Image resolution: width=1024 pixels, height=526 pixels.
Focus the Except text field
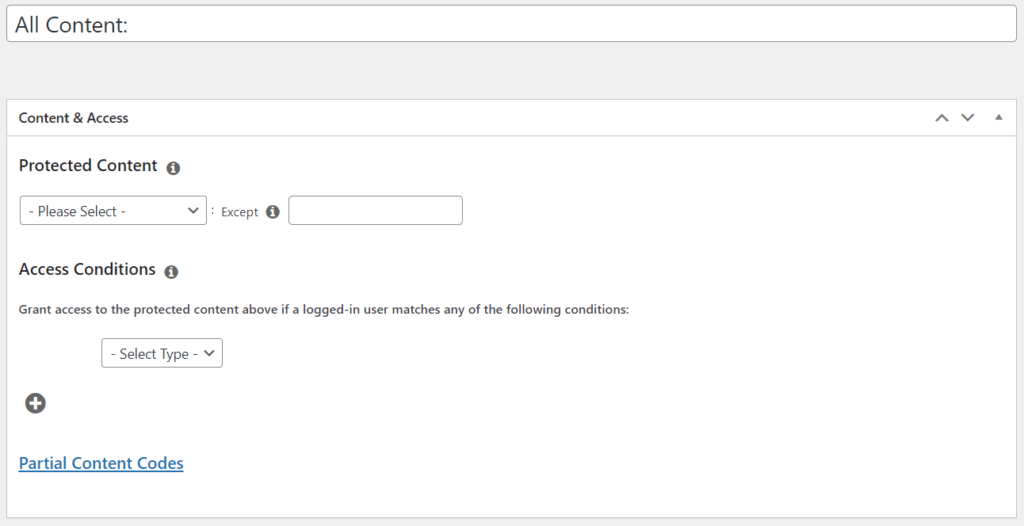pos(376,210)
